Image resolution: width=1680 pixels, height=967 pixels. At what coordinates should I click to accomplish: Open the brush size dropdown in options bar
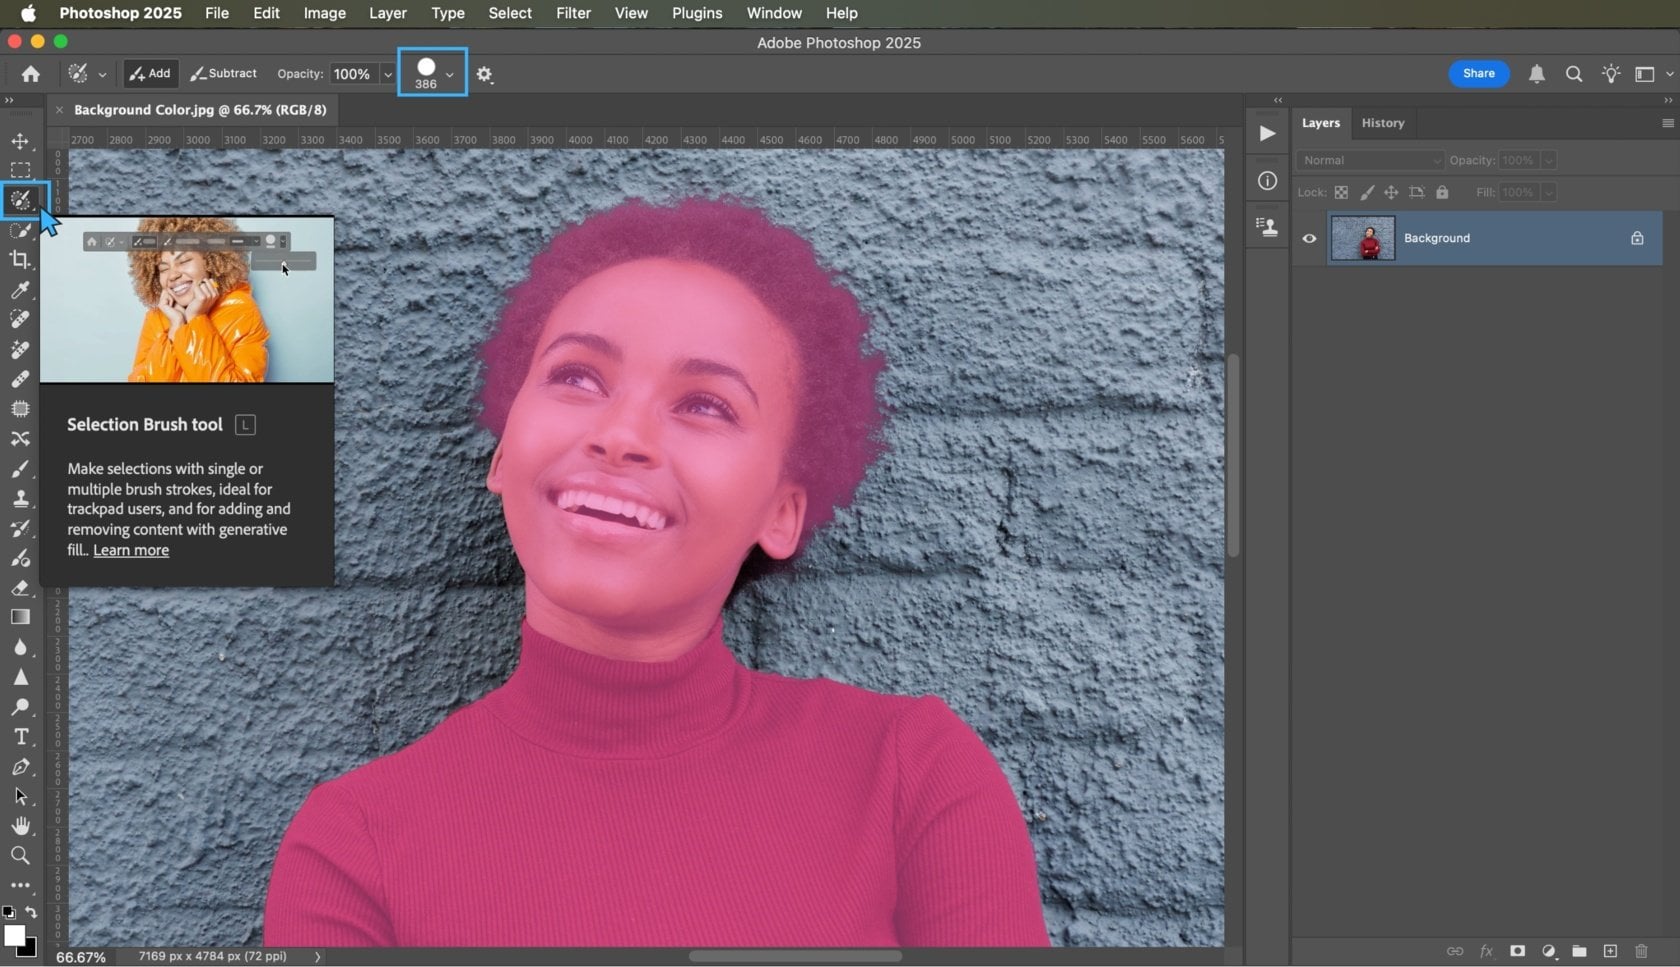click(450, 73)
